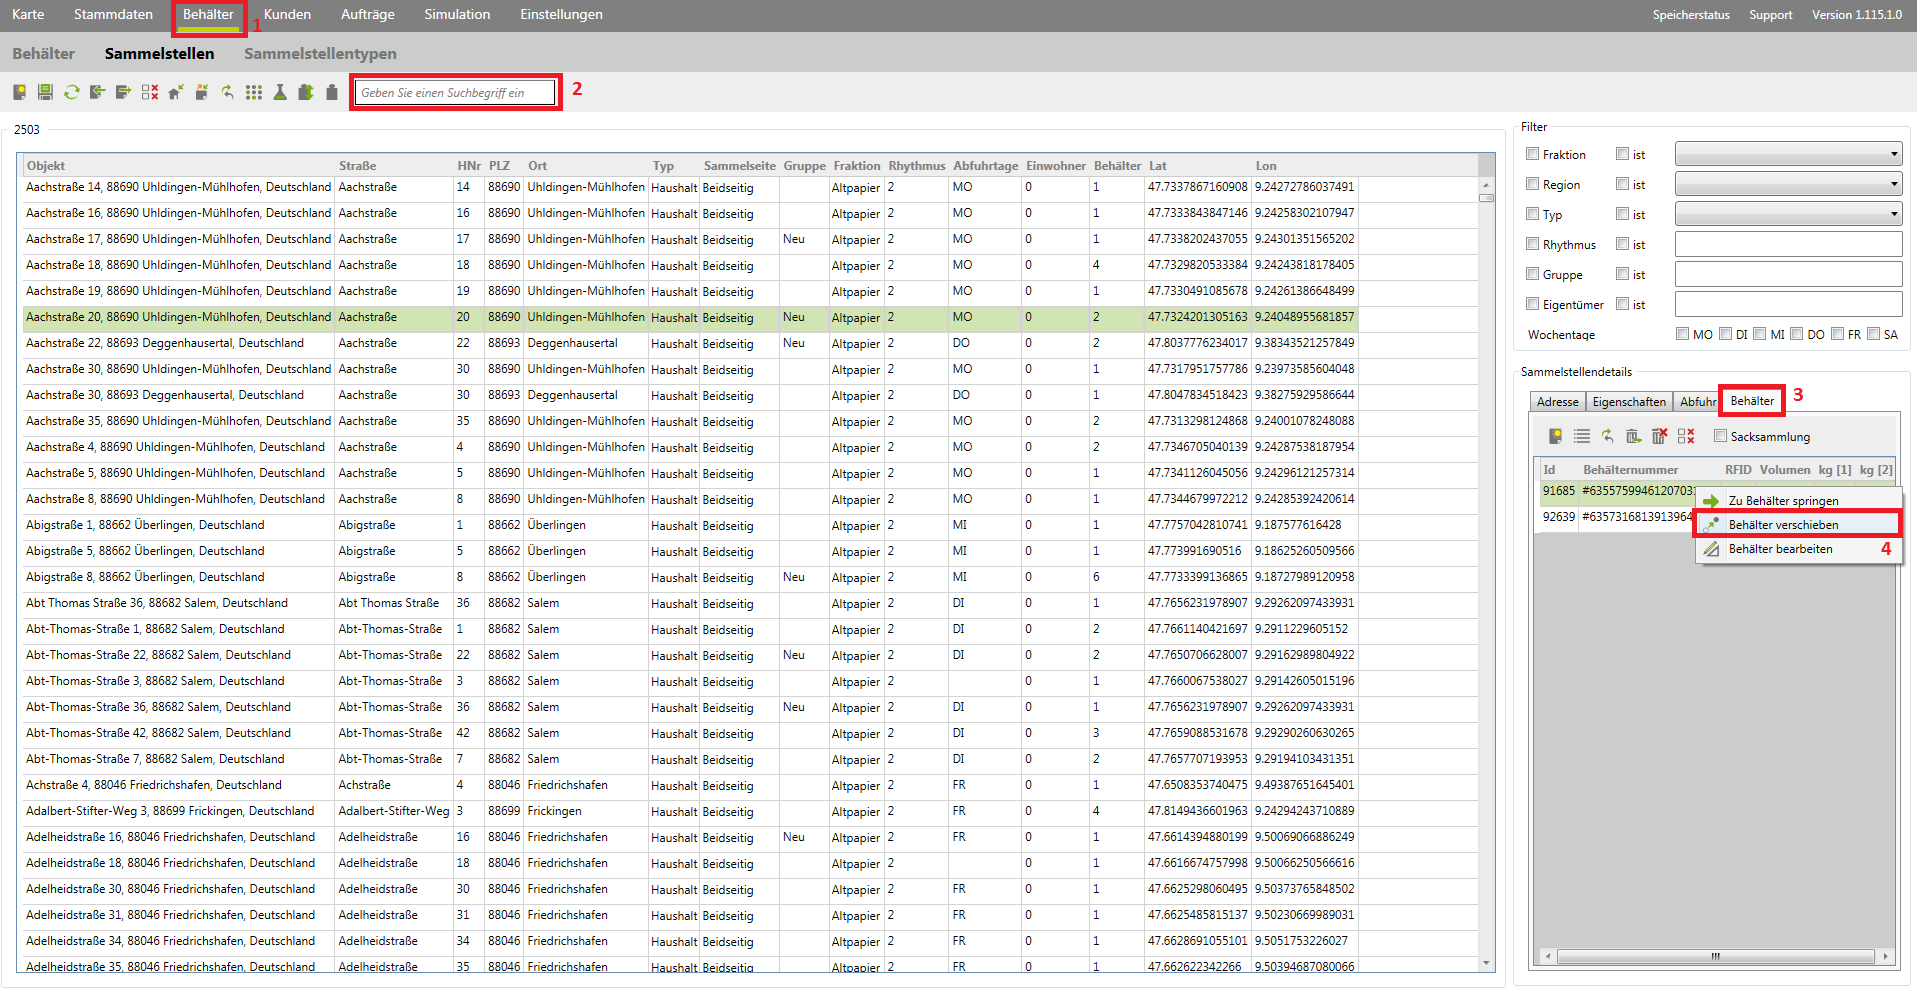
Task: Switch to the Abfuhr details tab
Action: (1698, 401)
